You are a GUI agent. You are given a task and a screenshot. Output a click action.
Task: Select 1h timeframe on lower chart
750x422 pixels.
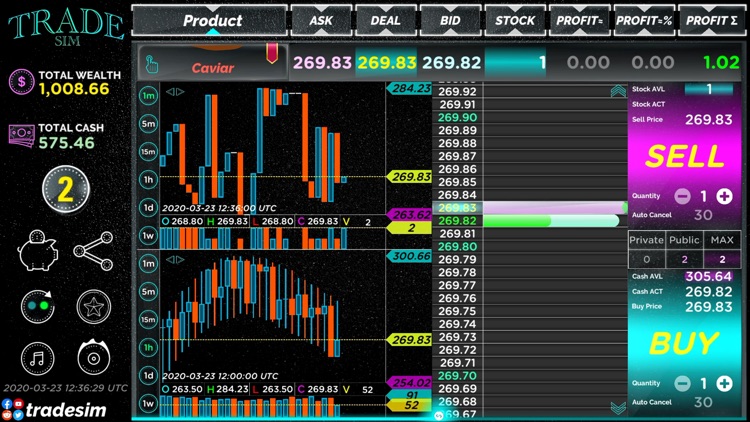point(148,347)
